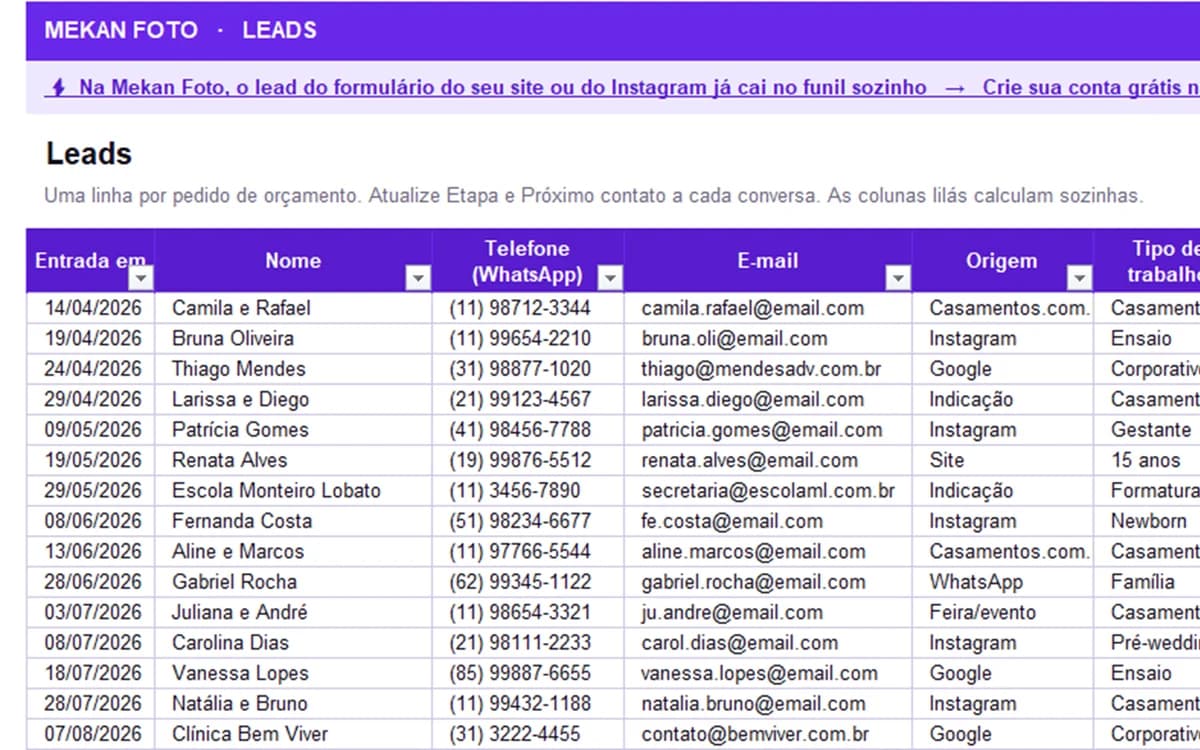Select the Origem cell WhatsApp
Screen dimensions: 1200x750
click(1002, 582)
